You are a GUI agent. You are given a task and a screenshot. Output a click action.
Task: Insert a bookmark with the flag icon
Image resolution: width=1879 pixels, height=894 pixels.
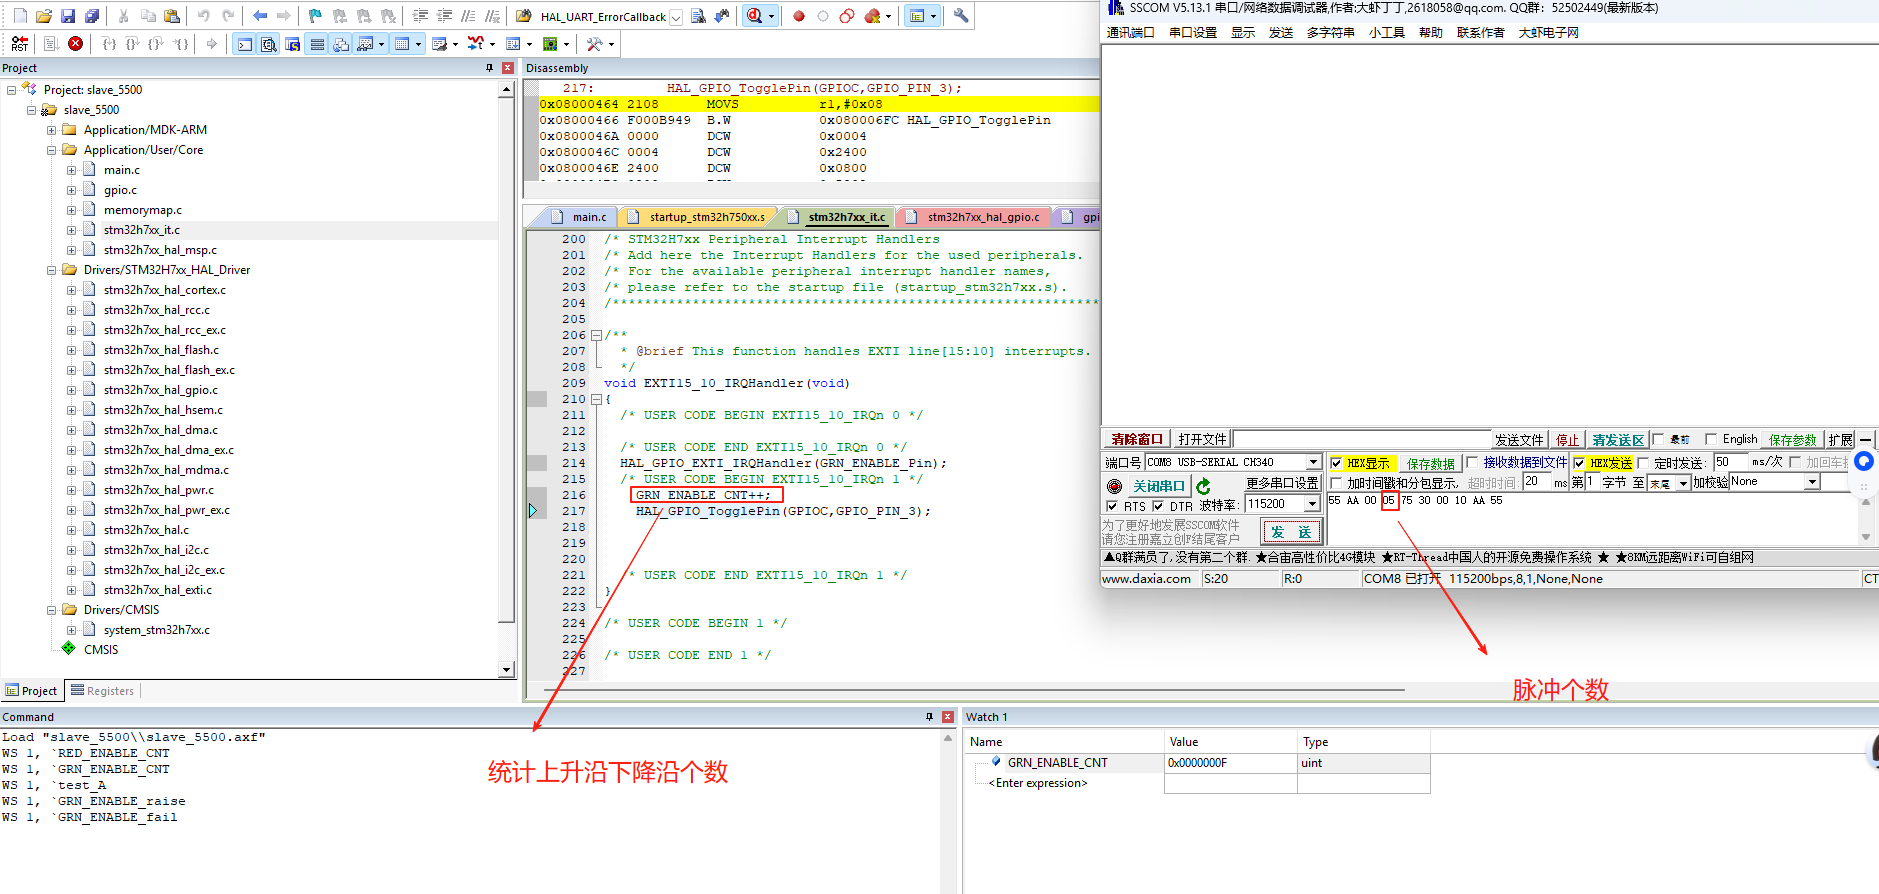coord(315,16)
